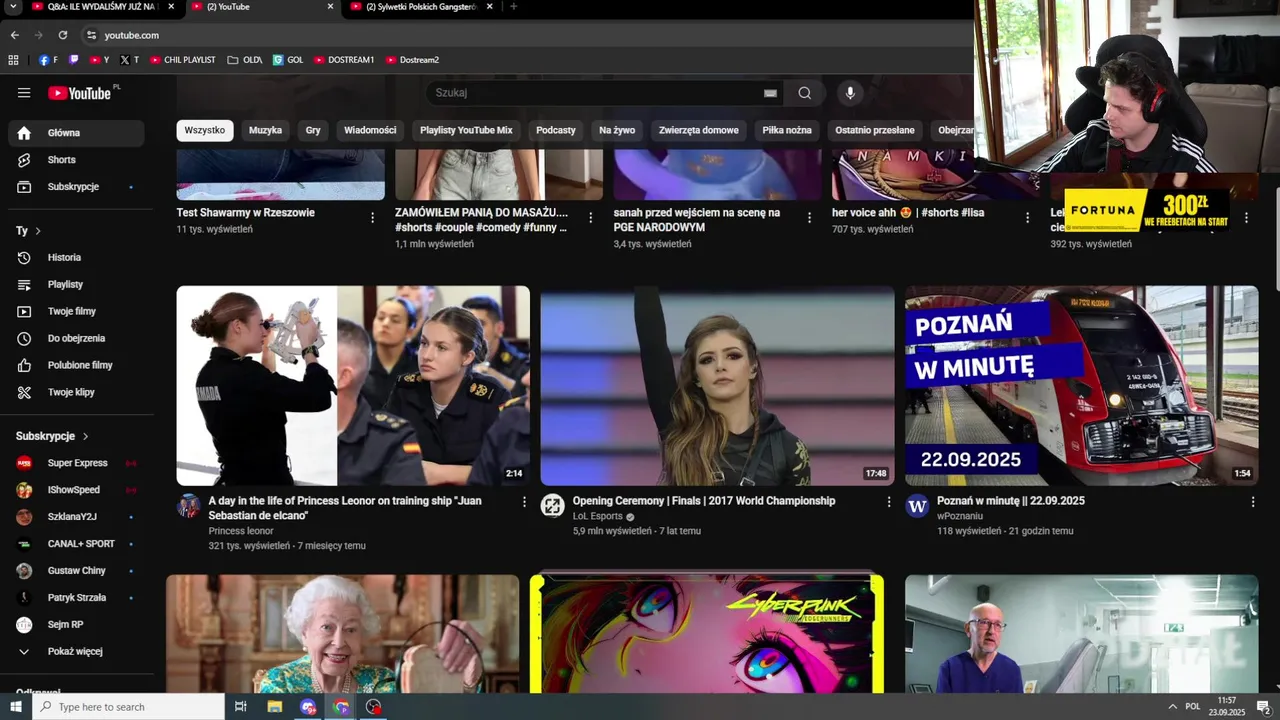Open the Do obejrzenia watch-later list
The image size is (1280, 720).
click(x=76, y=339)
